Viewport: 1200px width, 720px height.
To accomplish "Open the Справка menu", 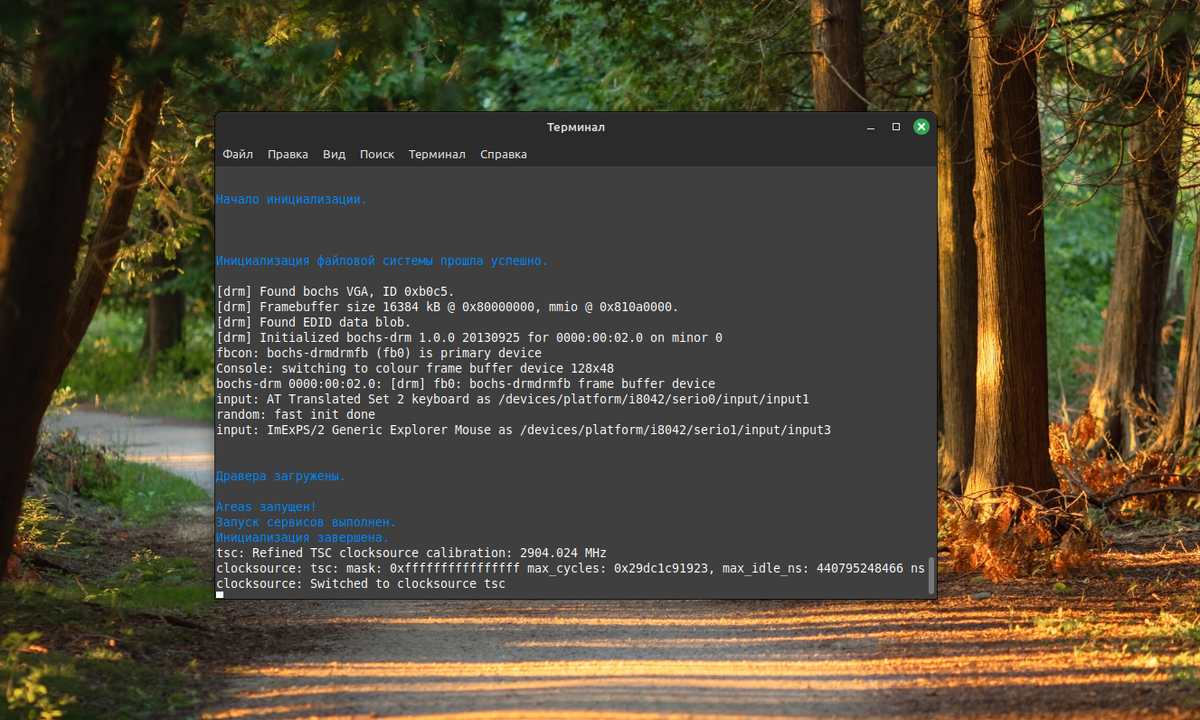I will tap(503, 154).
